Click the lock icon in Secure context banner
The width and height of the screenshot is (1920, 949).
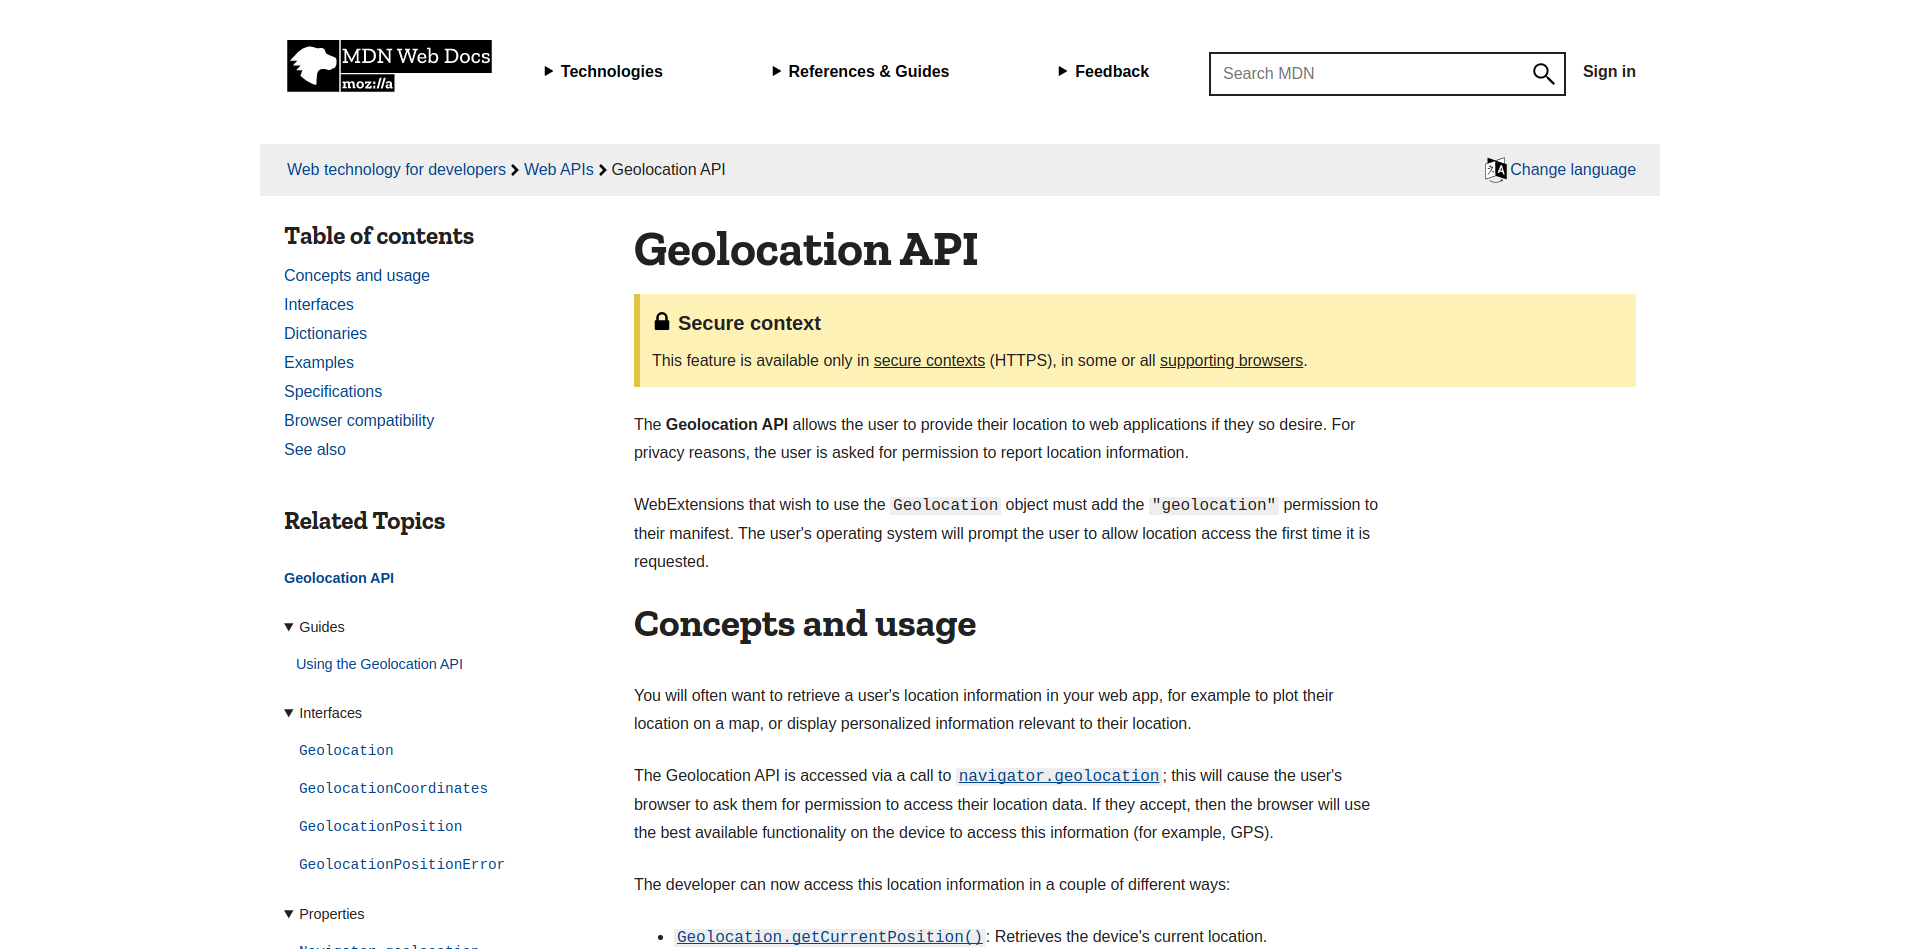coord(662,321)
